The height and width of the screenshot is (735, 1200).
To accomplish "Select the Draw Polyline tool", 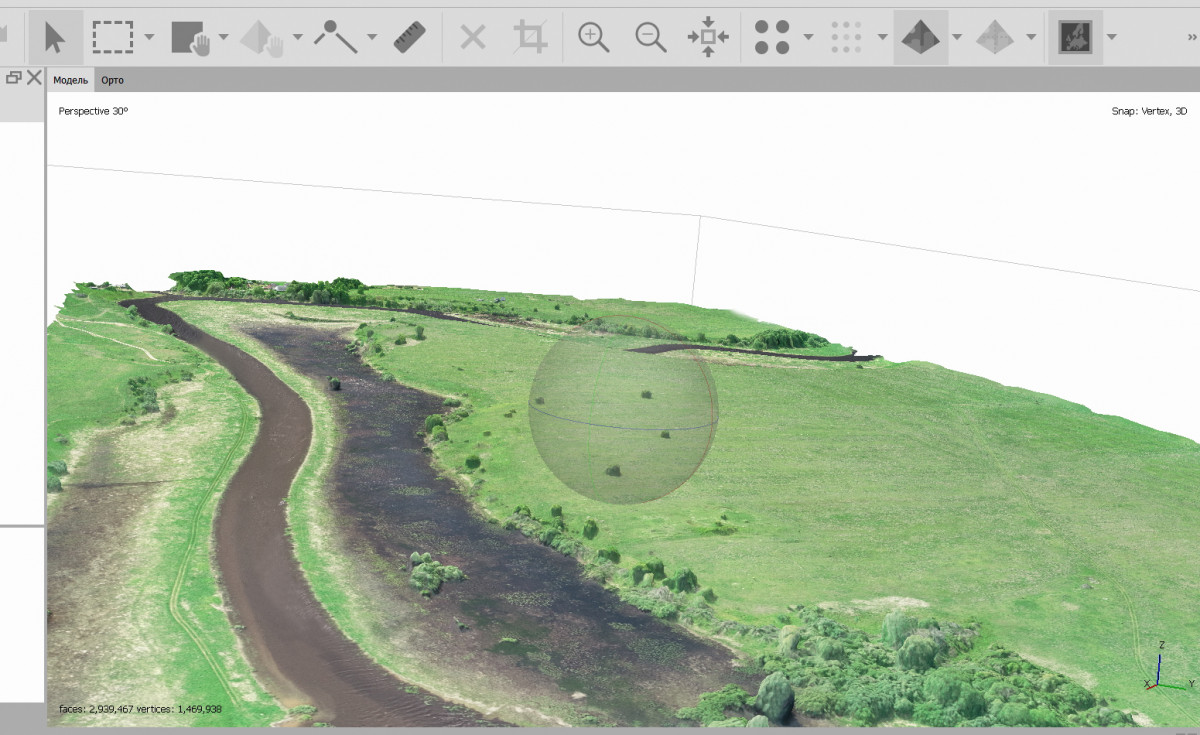I will [336, 37].
